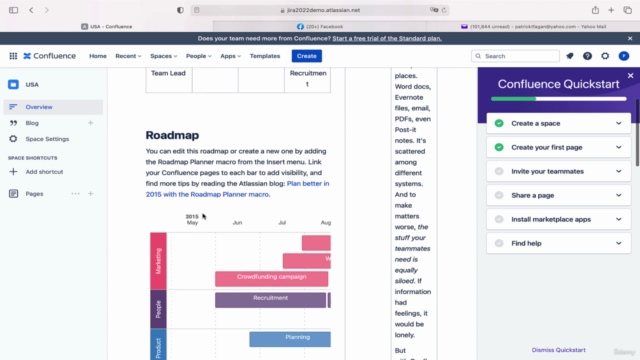Viewport: 640px width, 360px height.
Task: Click the Safari address bar
Action: [320, 10]
